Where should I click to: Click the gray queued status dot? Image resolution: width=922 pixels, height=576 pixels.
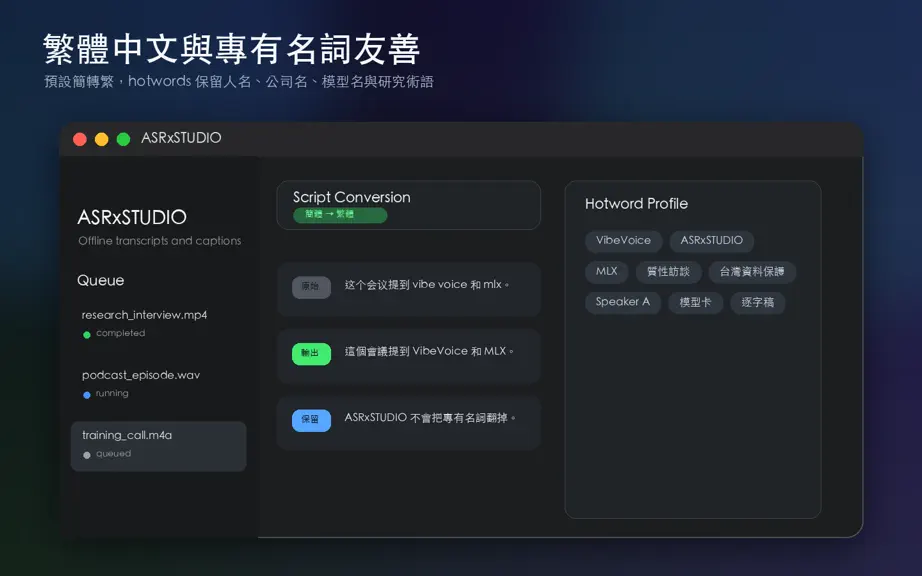point(87,455)
